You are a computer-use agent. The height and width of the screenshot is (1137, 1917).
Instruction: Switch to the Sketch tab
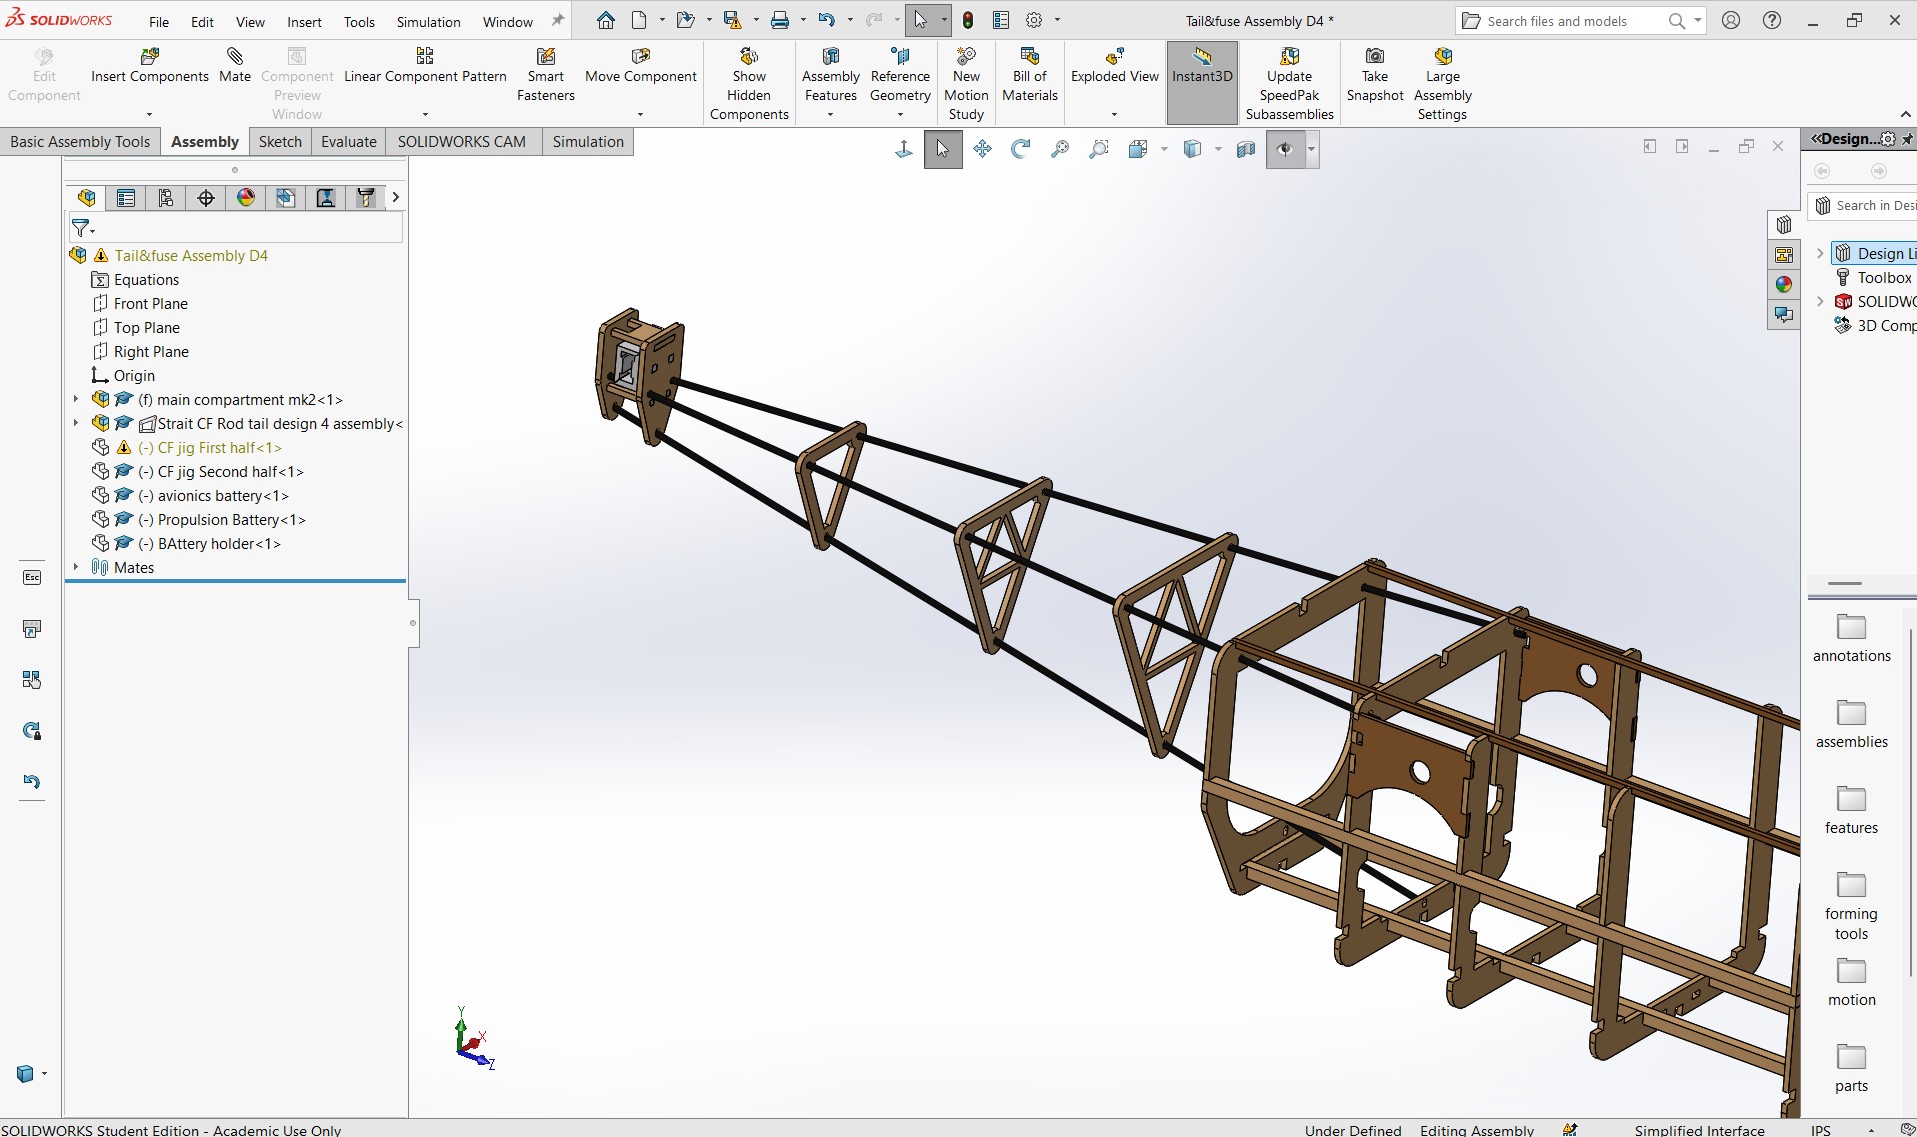280,141
